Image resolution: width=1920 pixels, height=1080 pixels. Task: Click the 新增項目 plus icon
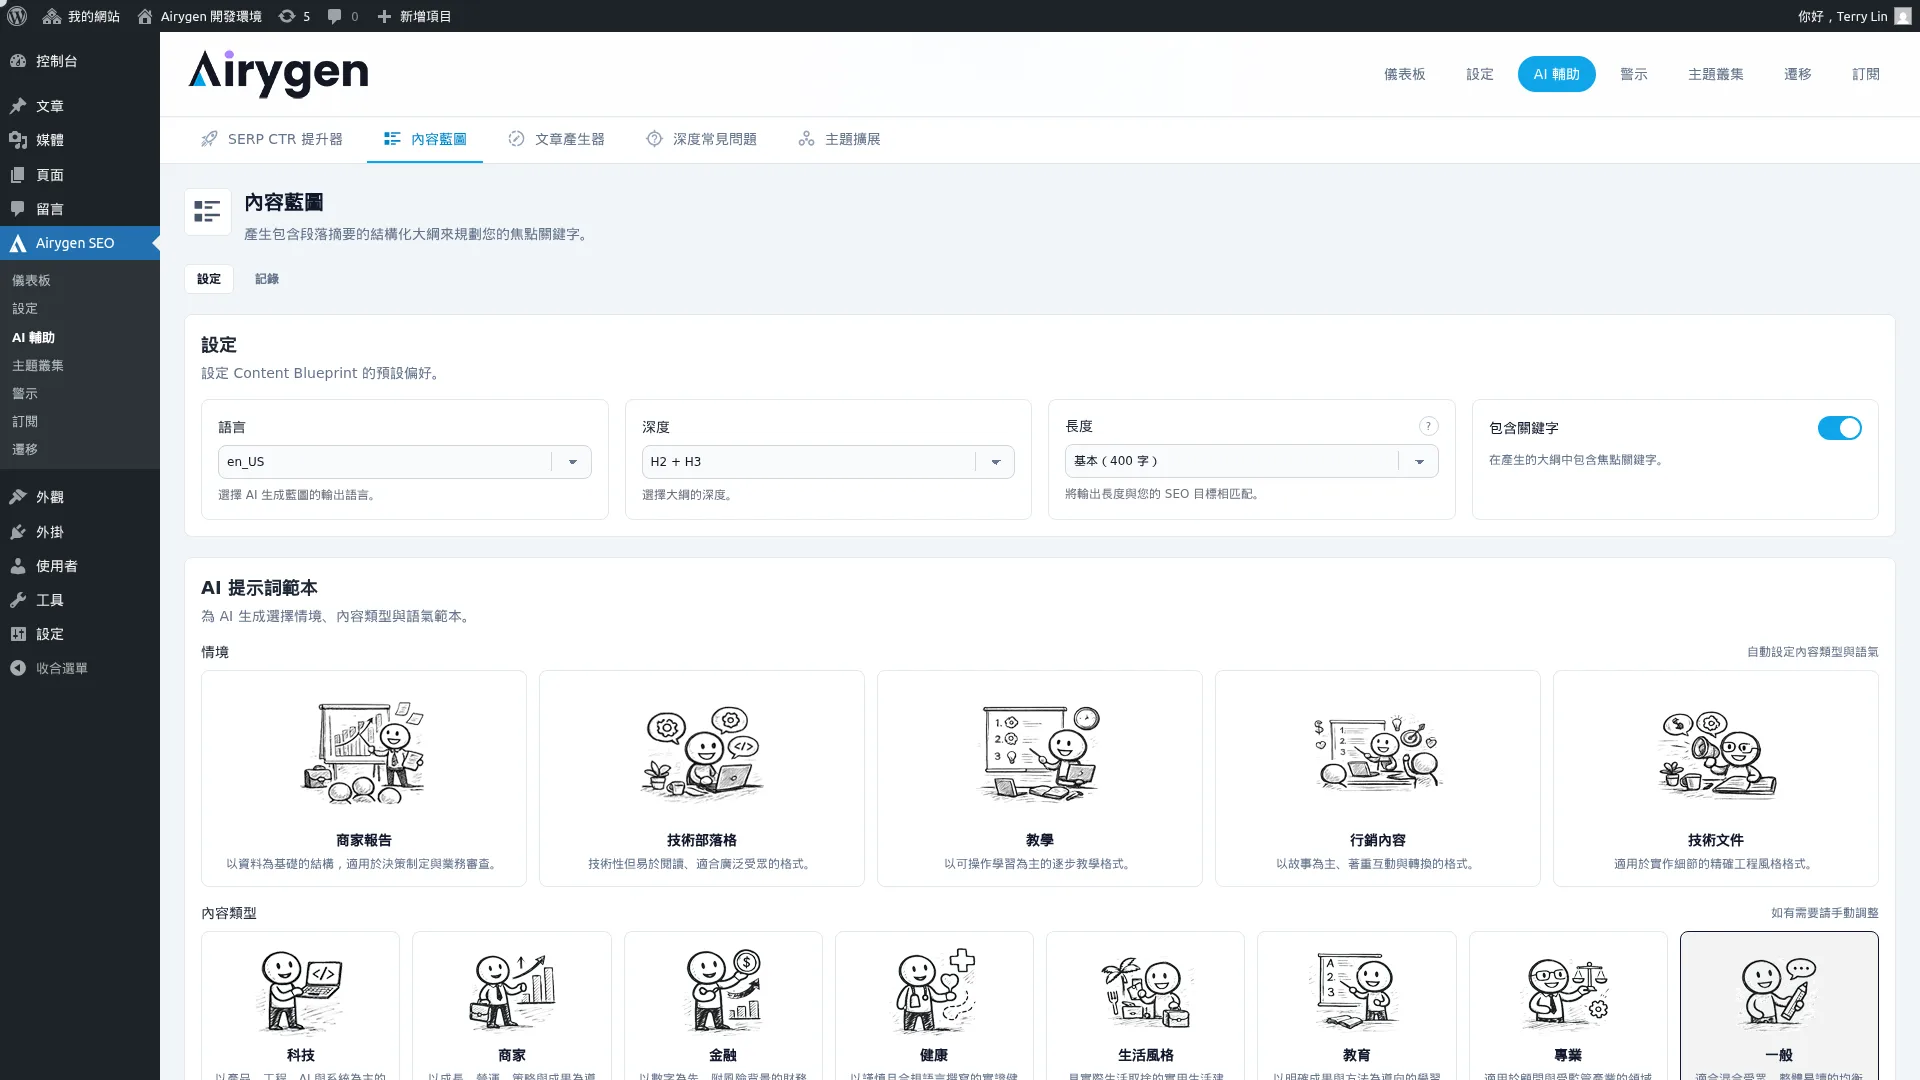click(384, 16)
